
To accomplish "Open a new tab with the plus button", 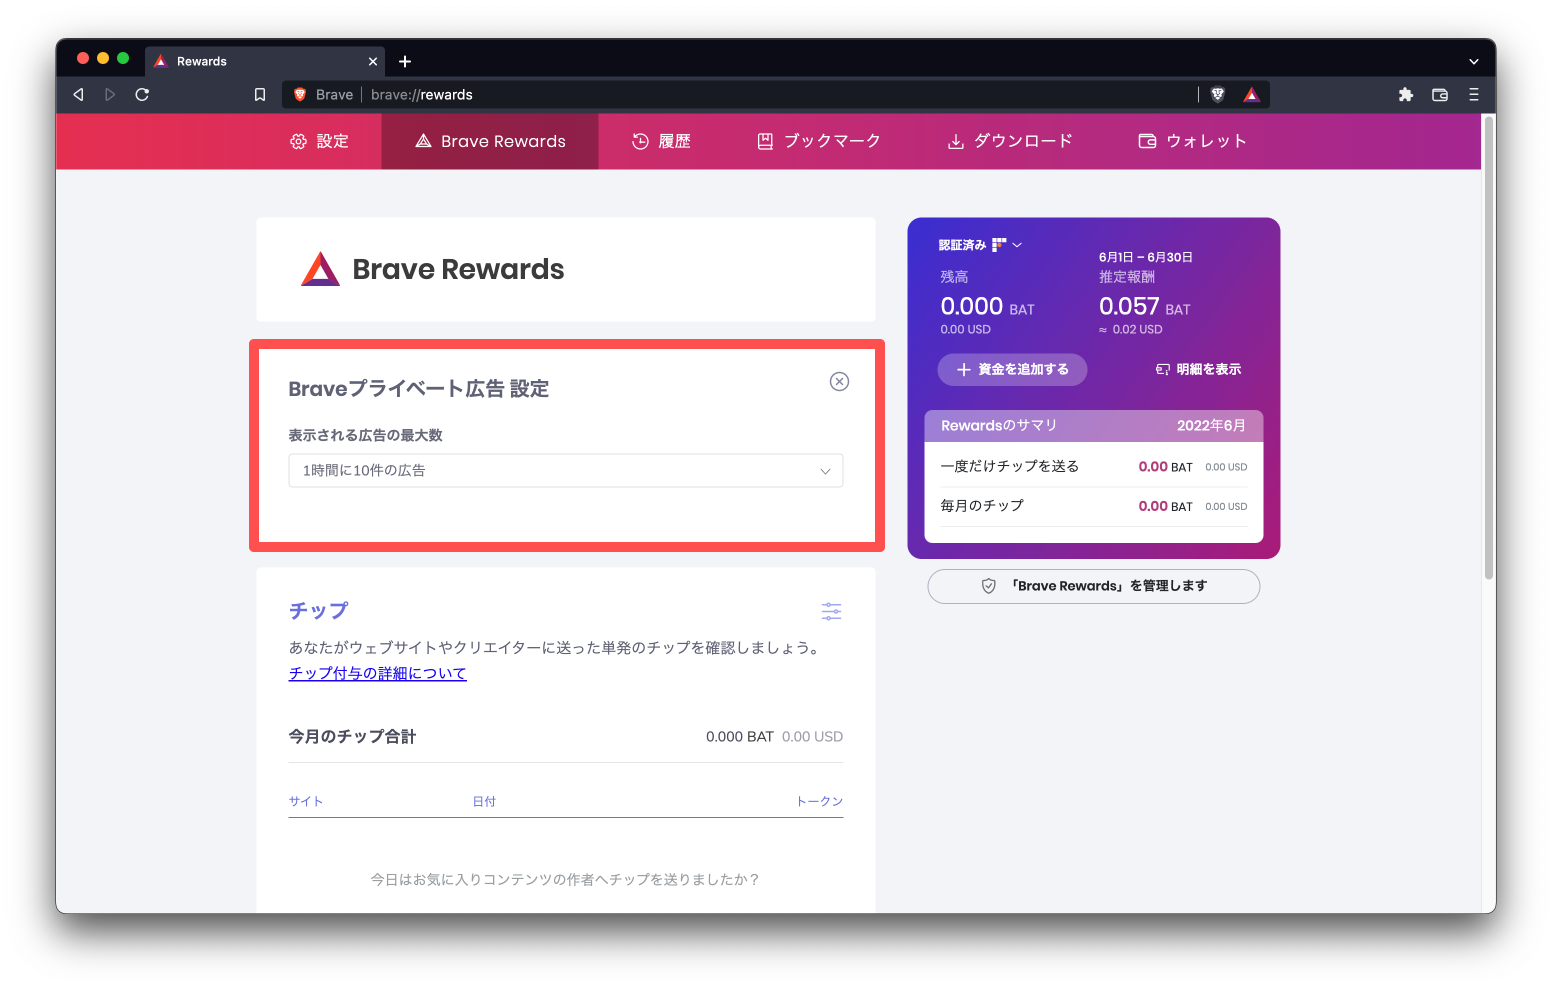I will [x=405, y=61].
